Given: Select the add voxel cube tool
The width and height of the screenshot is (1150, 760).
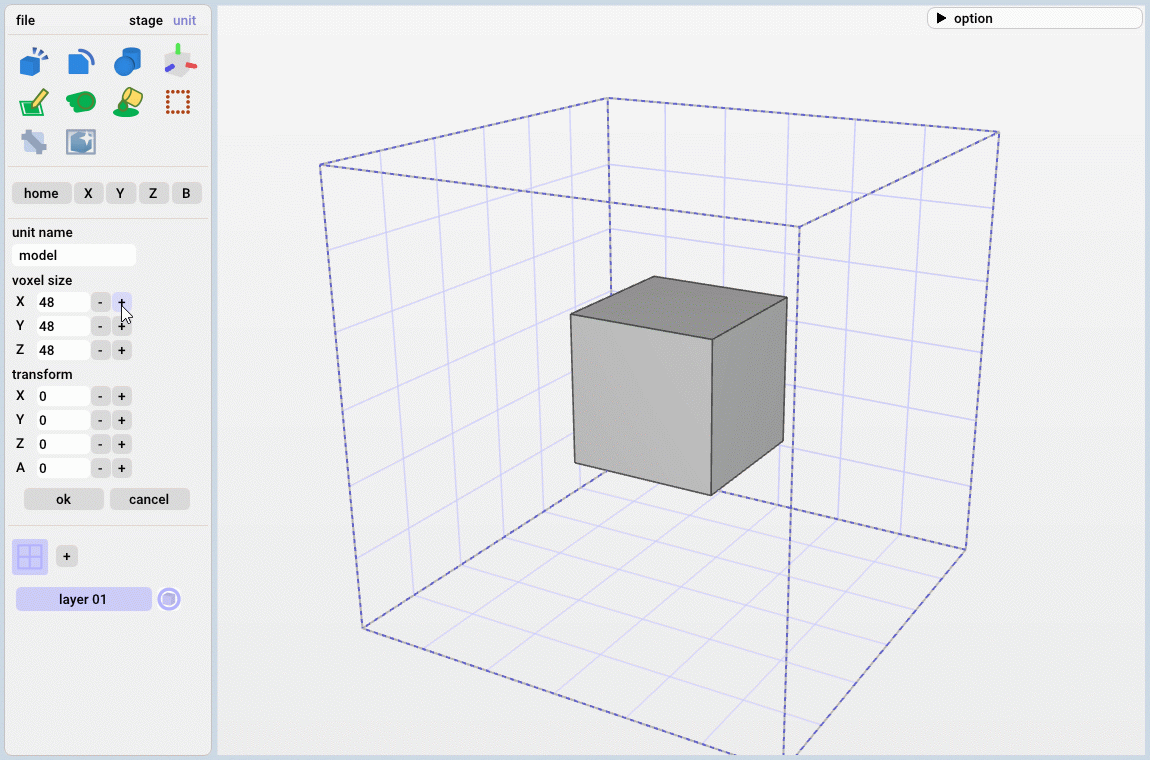Looking at the screenshot, I should click(34, 62).
